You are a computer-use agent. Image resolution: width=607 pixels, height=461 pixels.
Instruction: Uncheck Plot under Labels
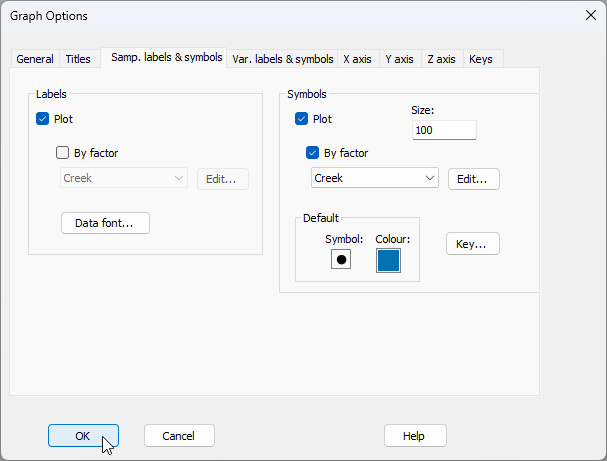coord(43,119)
